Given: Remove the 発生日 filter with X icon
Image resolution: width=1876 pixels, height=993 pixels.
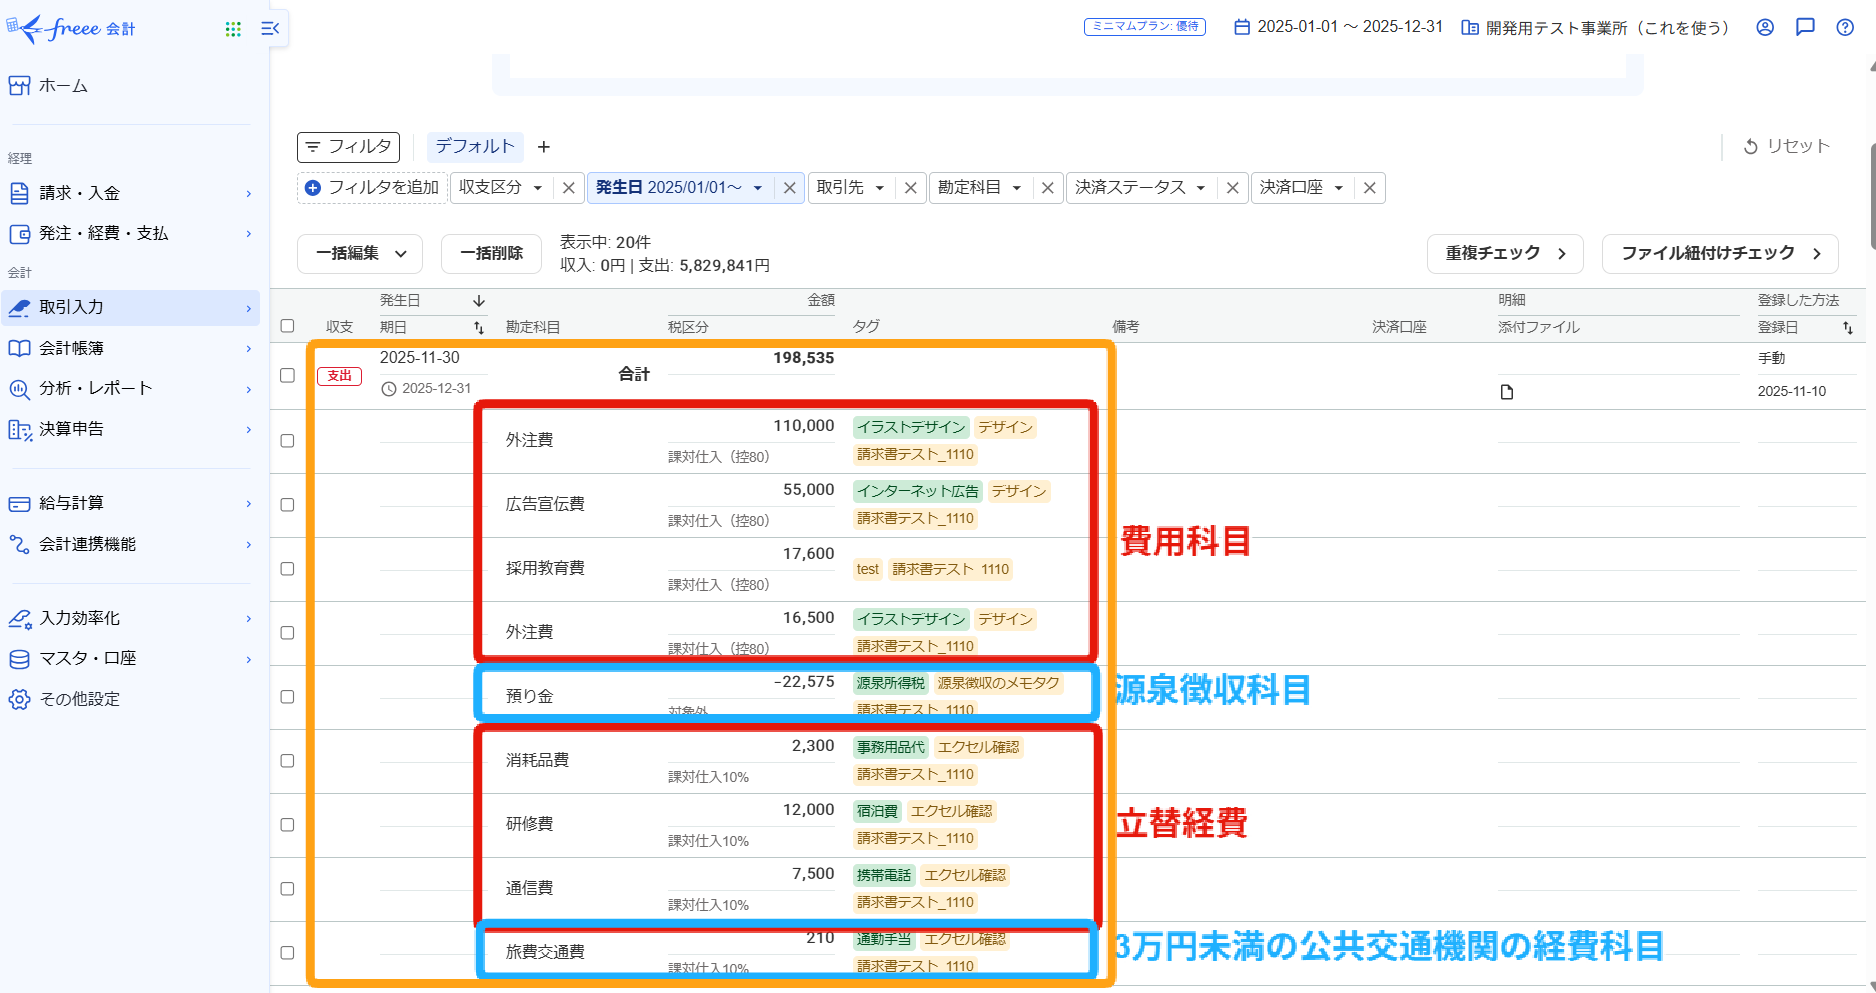Looking at the screenshot, I should (x=789, y=188).
